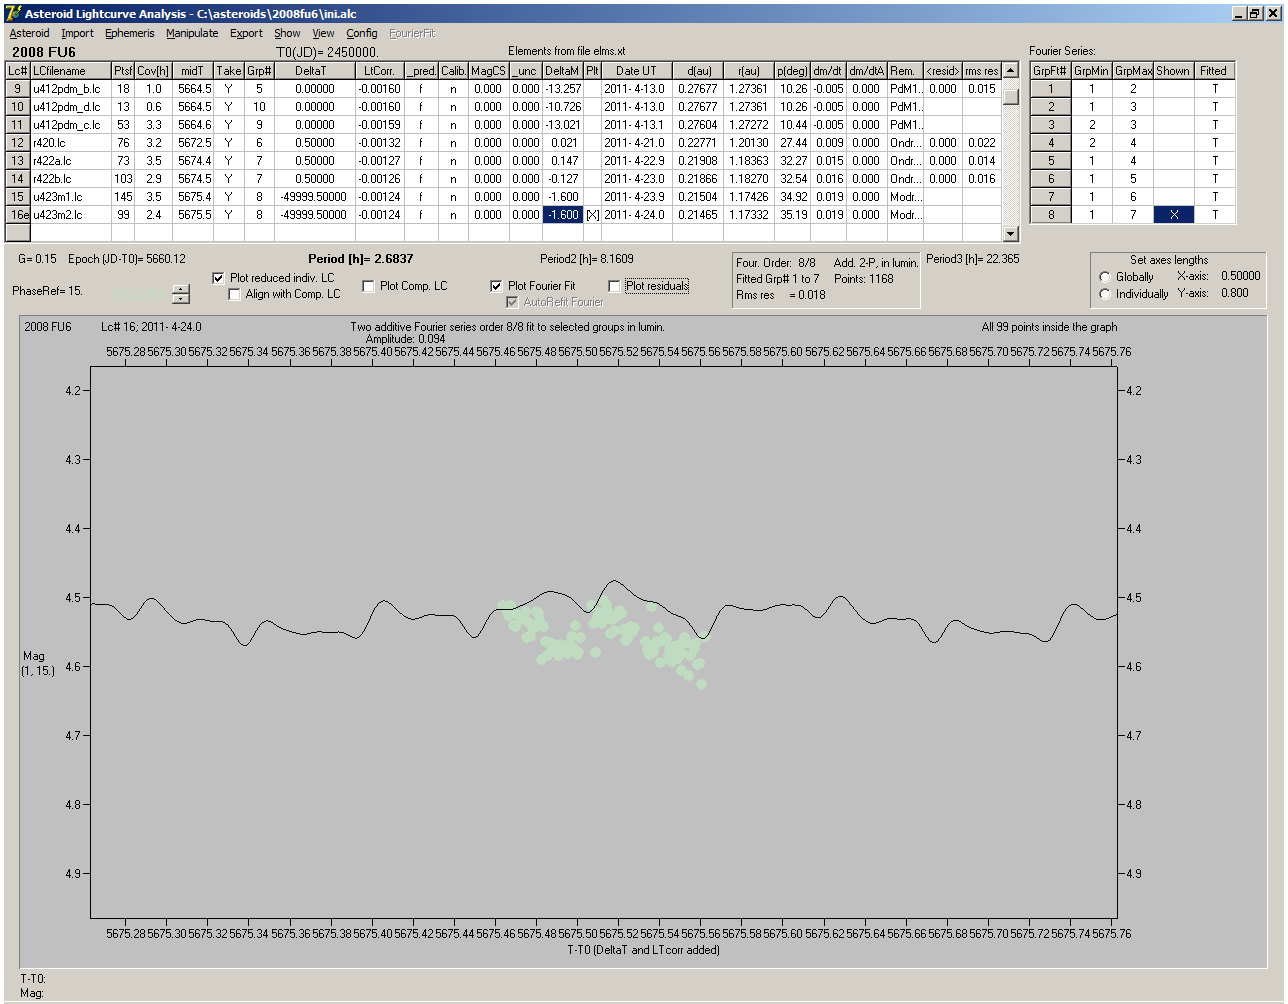Open the Asteroid menu

[x=29, y=33]
